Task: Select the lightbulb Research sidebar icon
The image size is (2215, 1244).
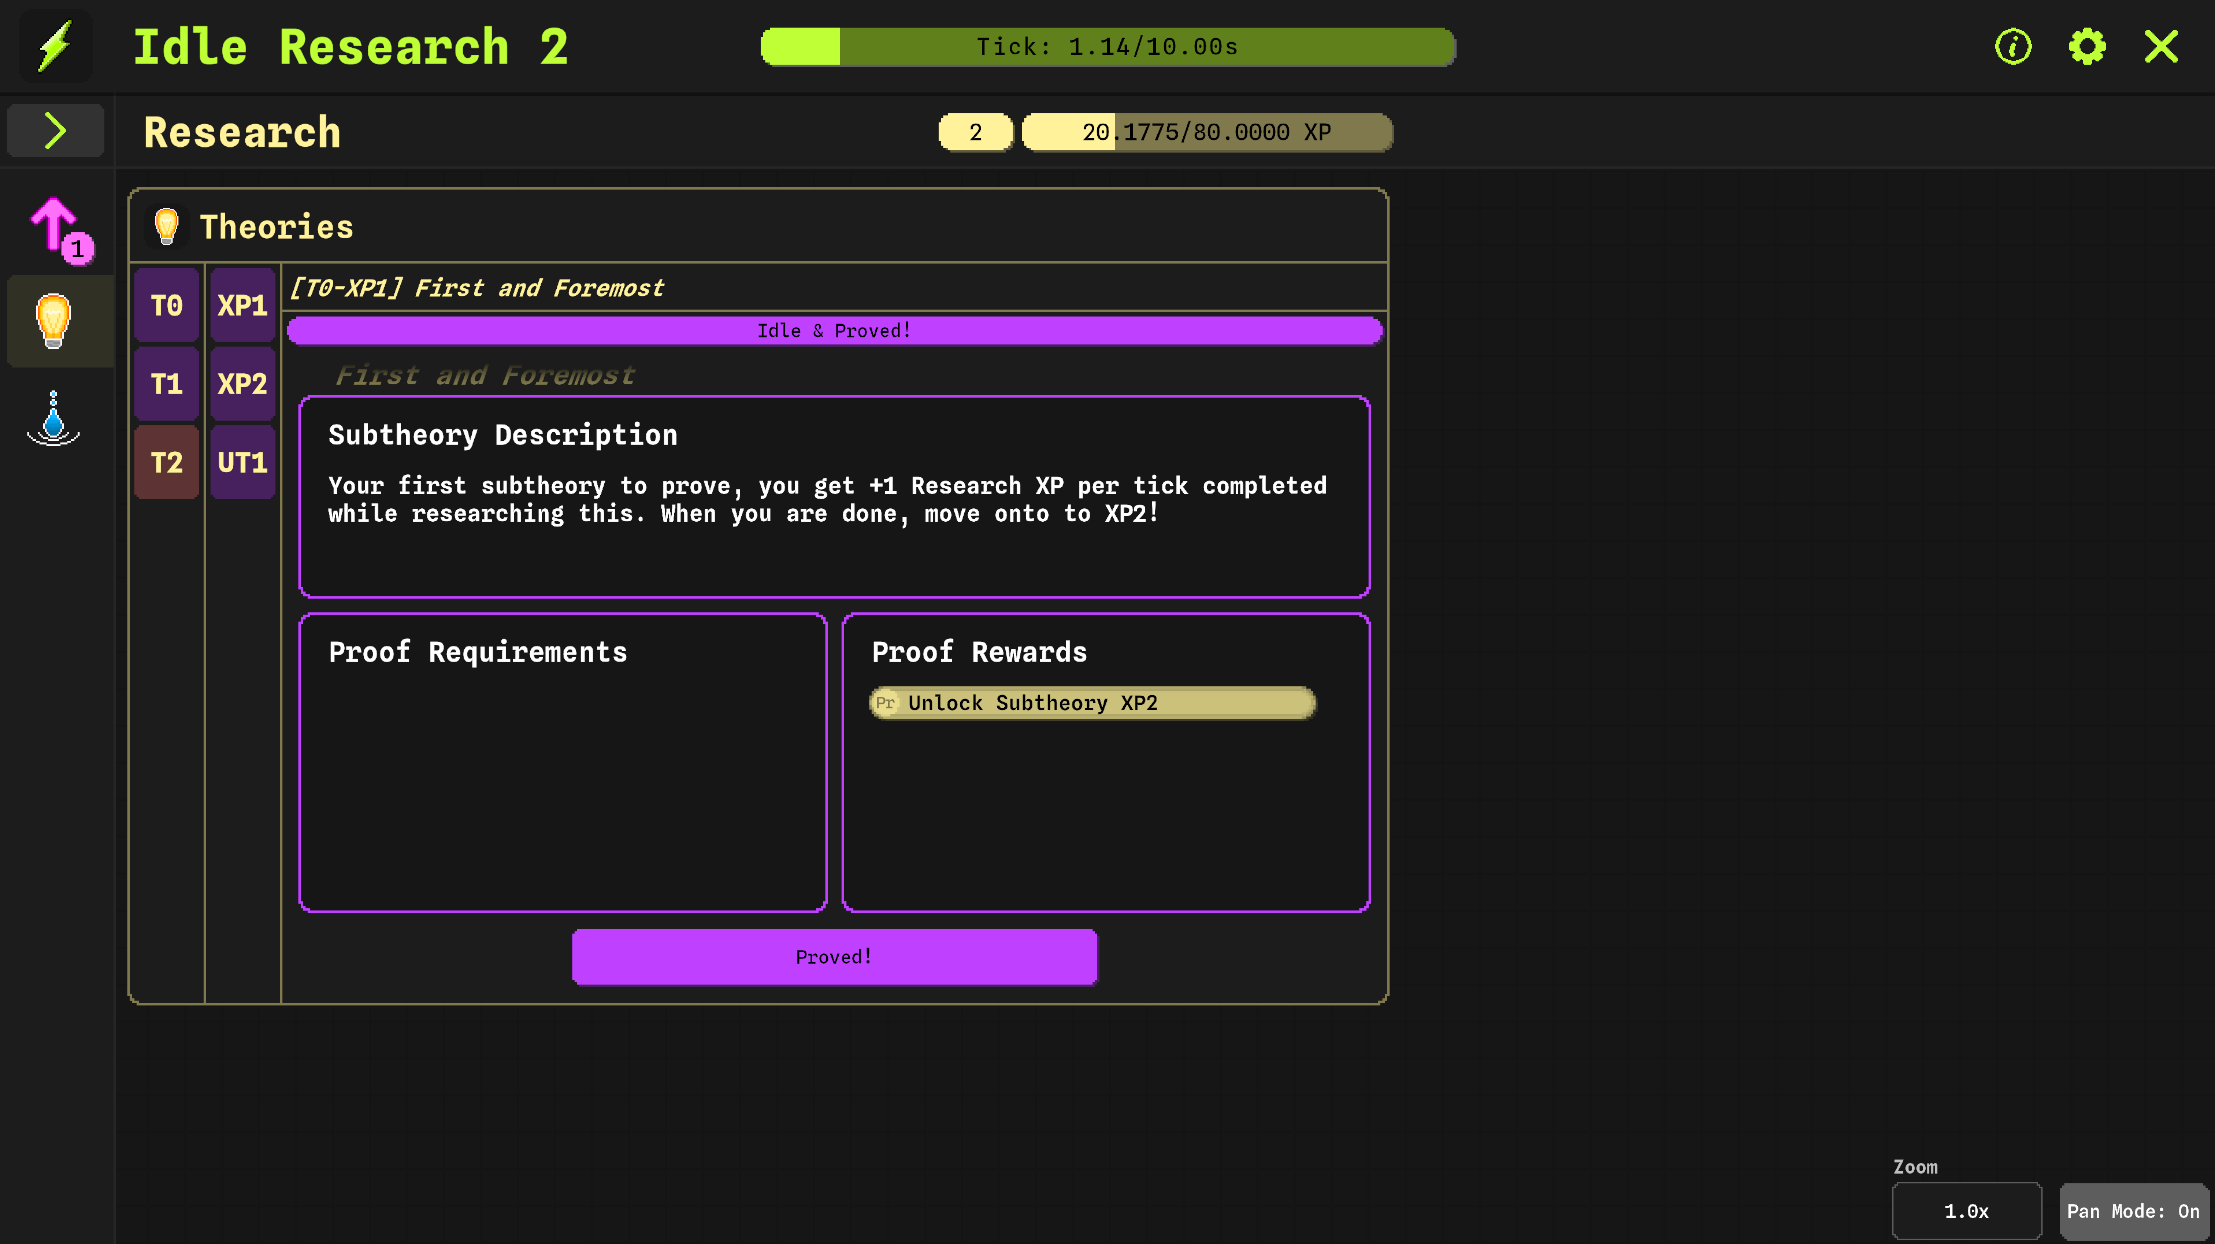Action: 54,320
